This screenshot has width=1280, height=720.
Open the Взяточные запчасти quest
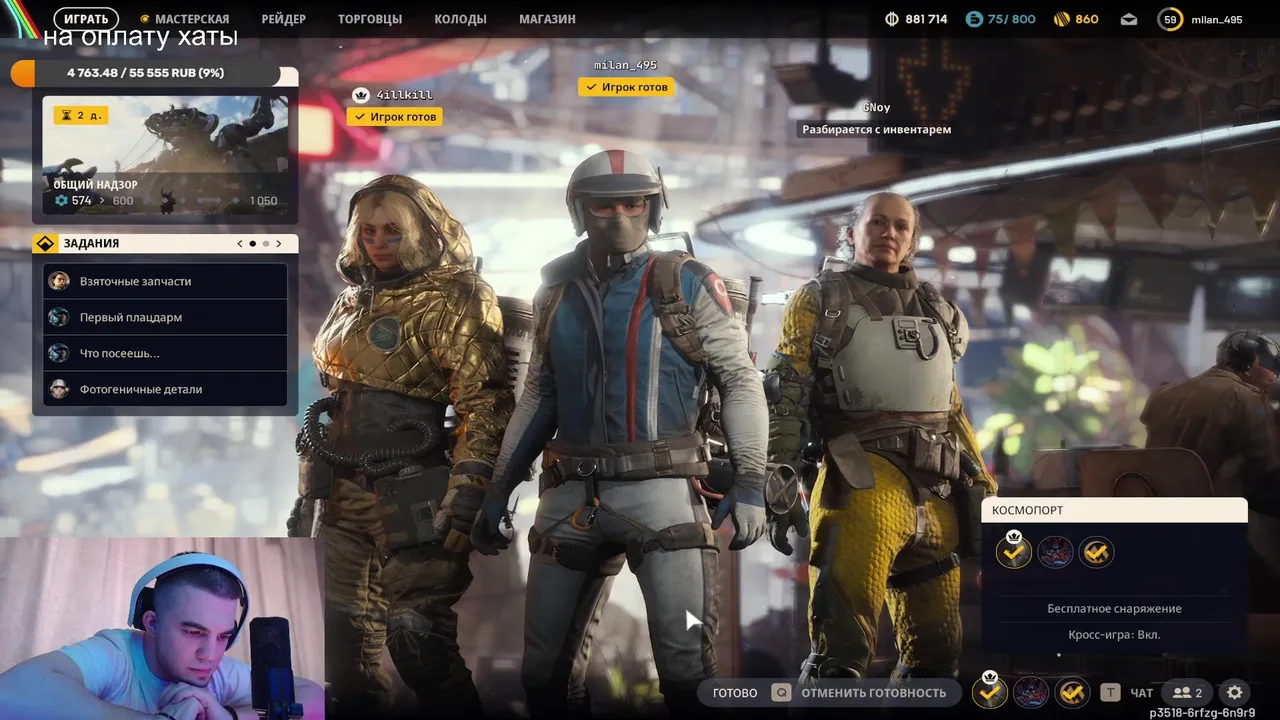[166, 281]
